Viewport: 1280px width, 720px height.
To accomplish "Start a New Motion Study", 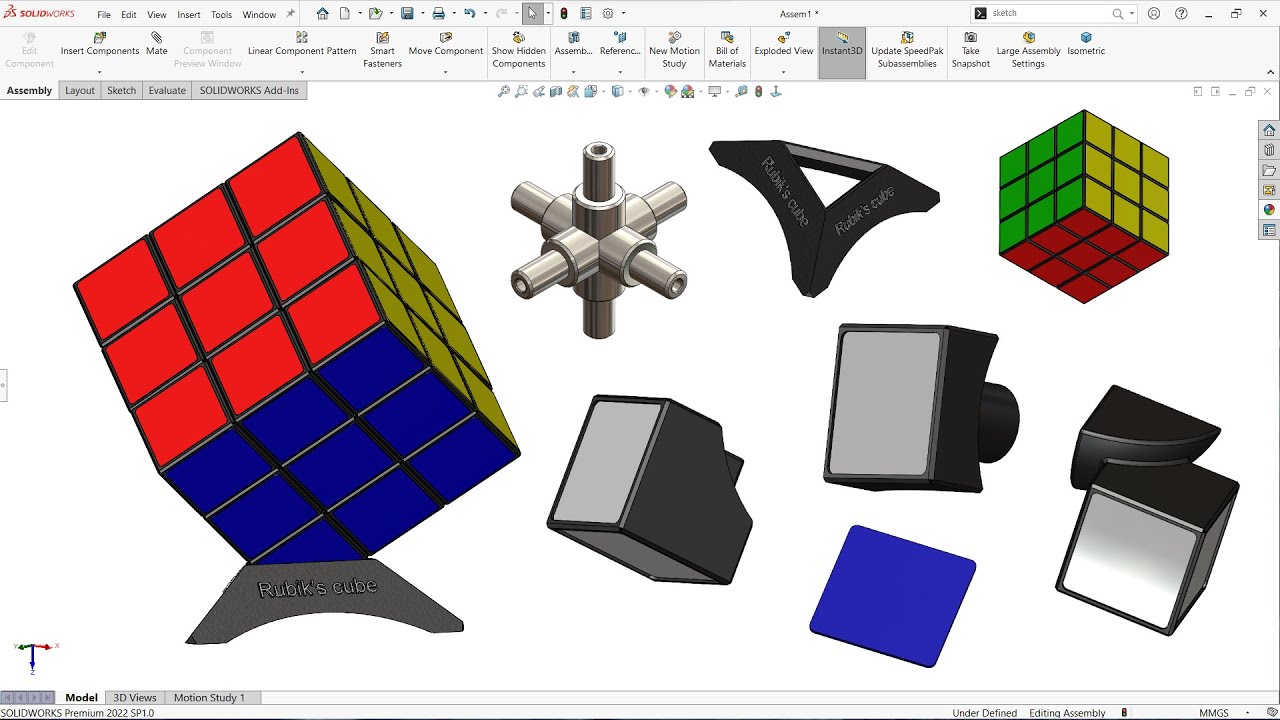I will (x=674, y=50).
